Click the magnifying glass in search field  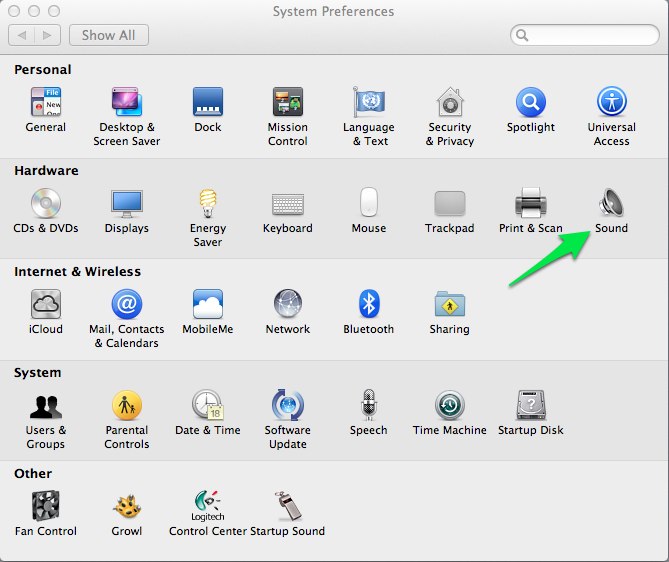click(522, 35)
